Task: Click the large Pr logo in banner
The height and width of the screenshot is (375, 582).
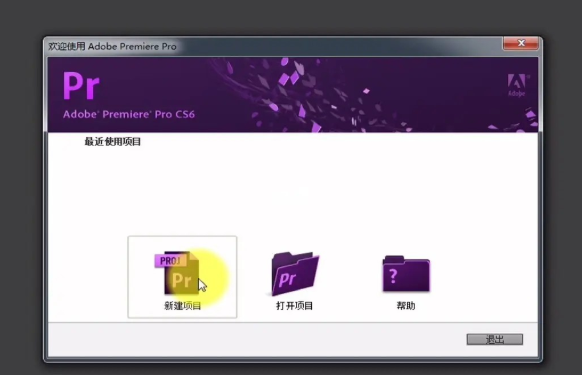Action: pyautogui.click(x=81, y=86)
